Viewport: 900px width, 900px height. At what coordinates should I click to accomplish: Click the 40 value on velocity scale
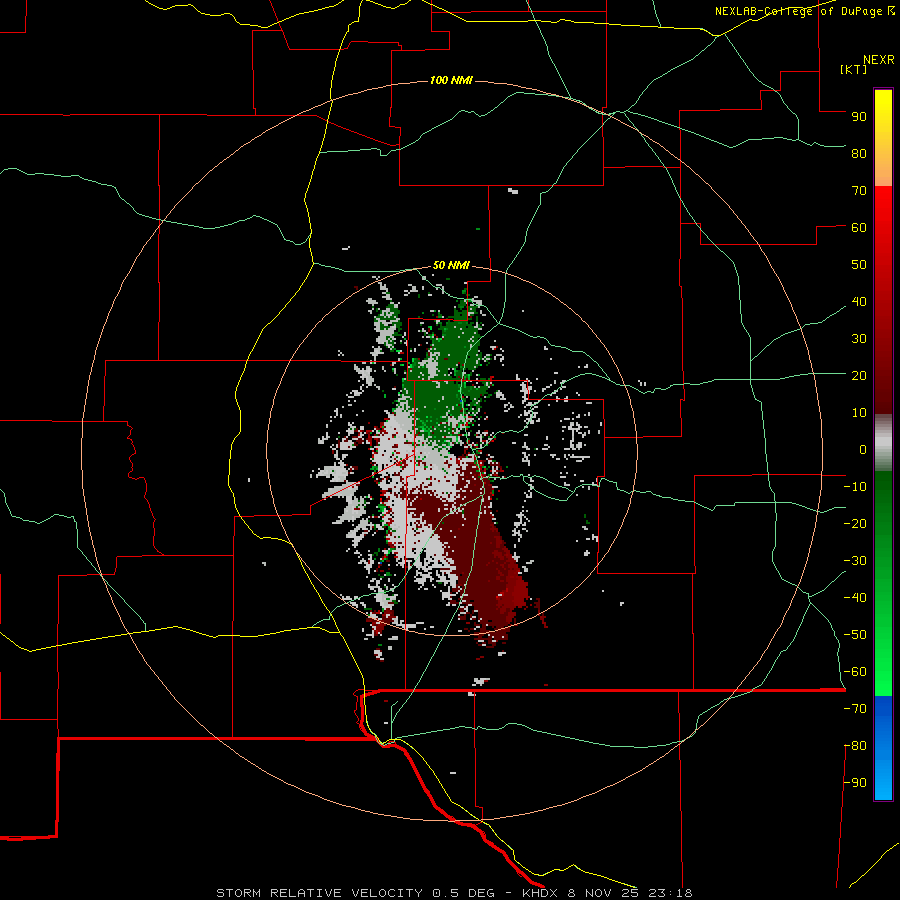tap(859, 301)
